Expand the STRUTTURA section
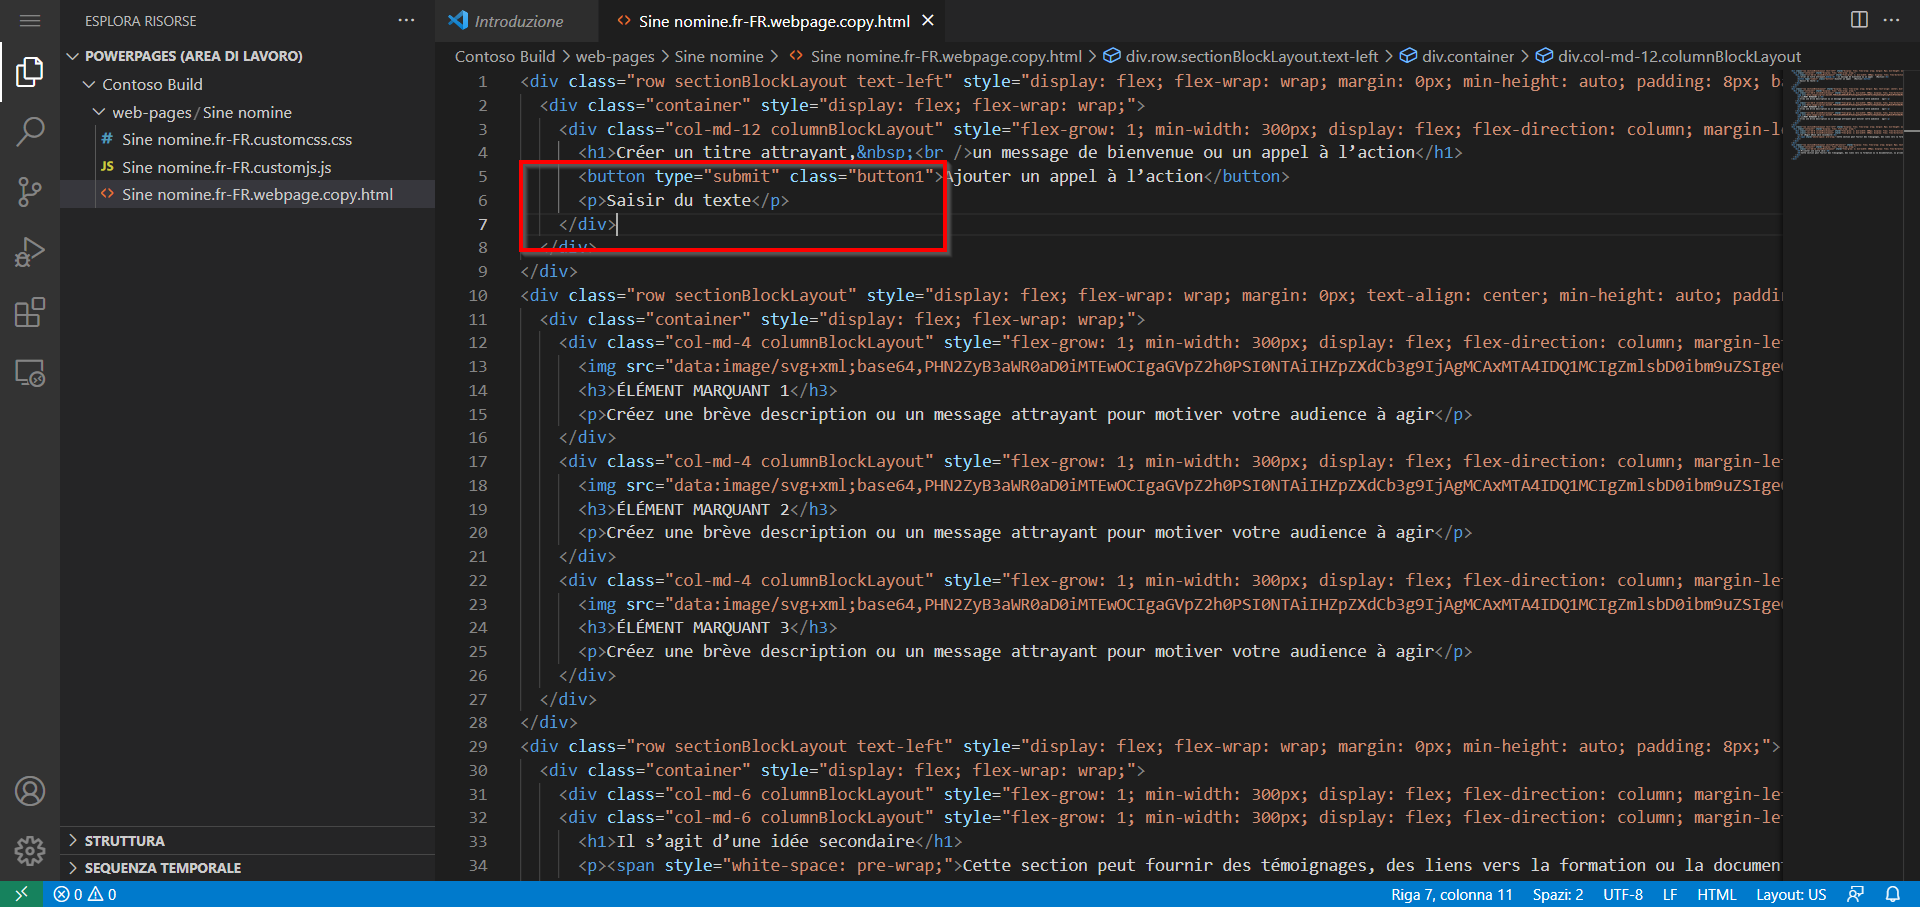The width and height of the screenshot is (1920, 907). pos(248,840)
